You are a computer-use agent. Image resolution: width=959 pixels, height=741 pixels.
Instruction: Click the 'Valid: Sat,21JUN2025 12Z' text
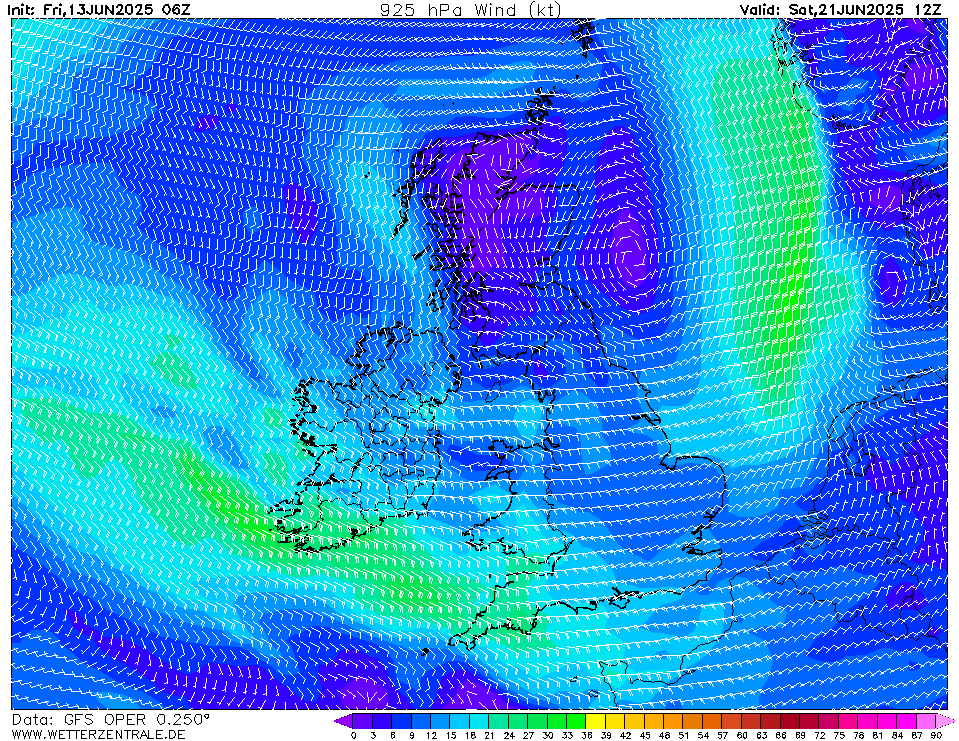(x=840, y=10)
